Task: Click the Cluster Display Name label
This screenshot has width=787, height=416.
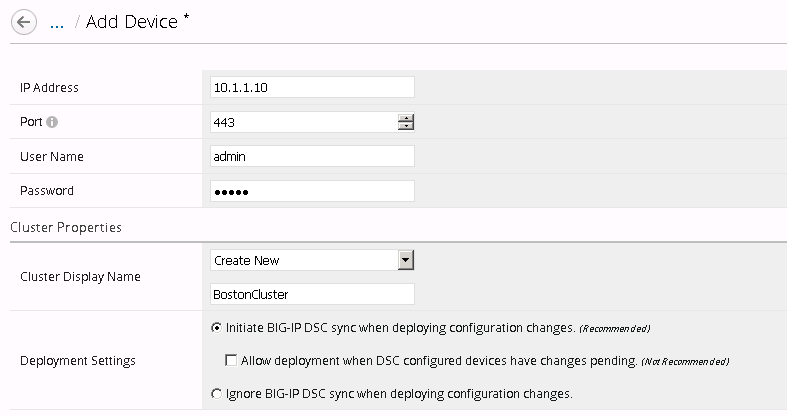Action: tap(80, 276)
